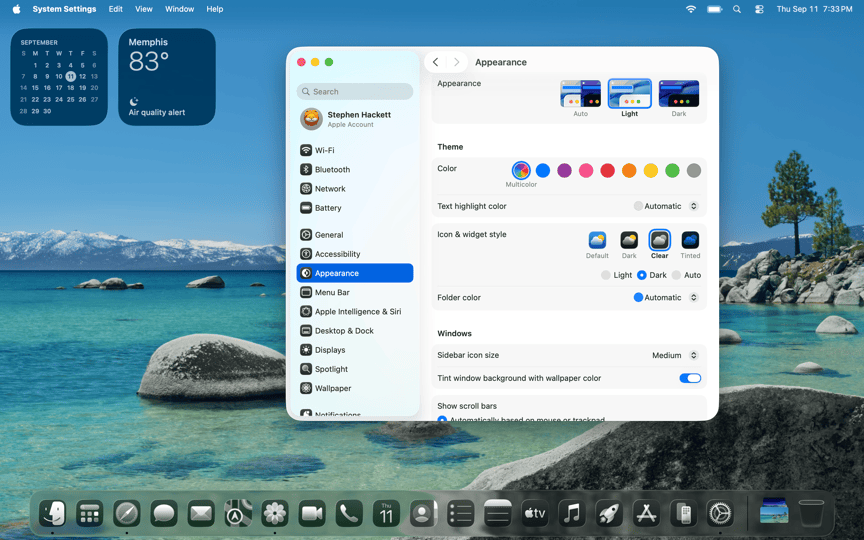The height and width of the screenshot is (540, 864).
Task: Choose Tinted icon & widget style
Action: click(x=690, y=240)
